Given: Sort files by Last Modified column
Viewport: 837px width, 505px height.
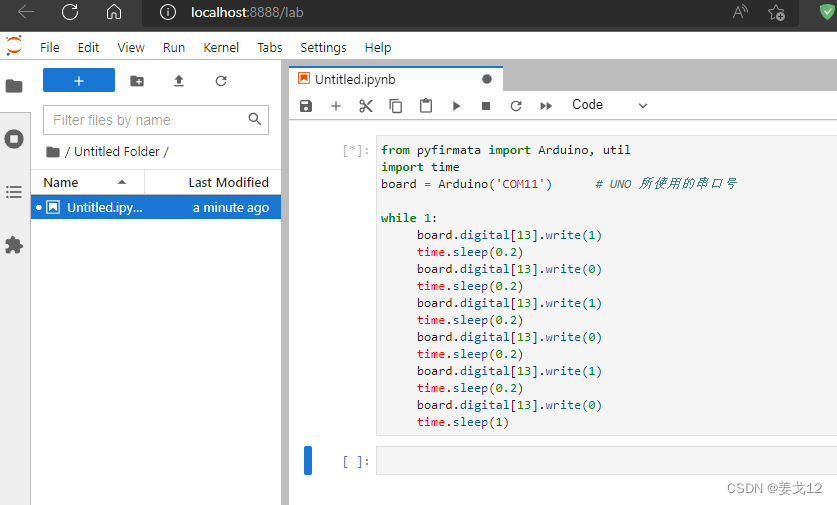Looking at the screenshot, I should (x=213, y=183).
